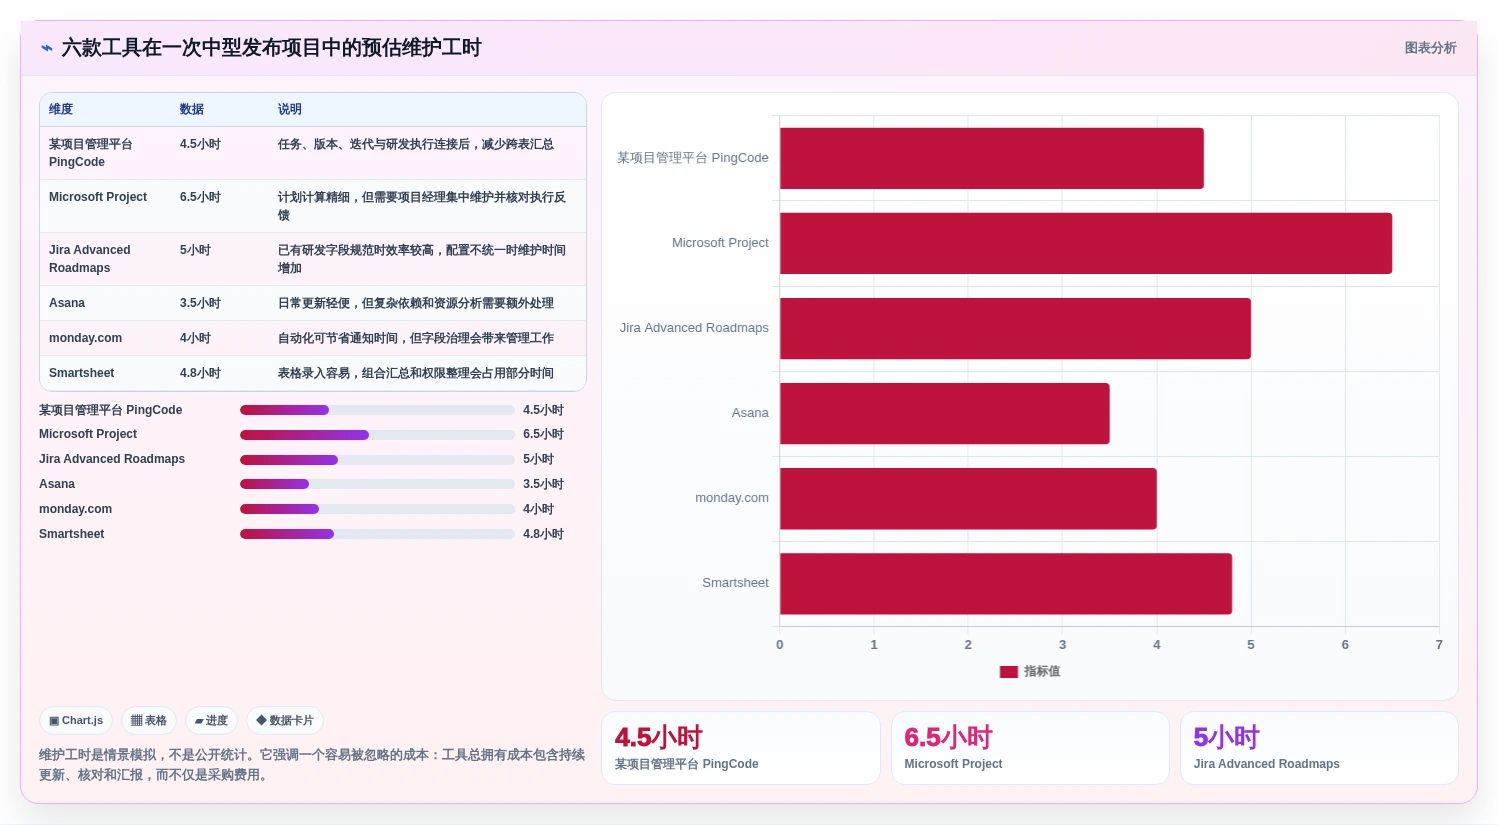
Task: Click the Jira Advanced Roadmaps chart bar
Action: pyautogui.click(x=1015, y=328)
